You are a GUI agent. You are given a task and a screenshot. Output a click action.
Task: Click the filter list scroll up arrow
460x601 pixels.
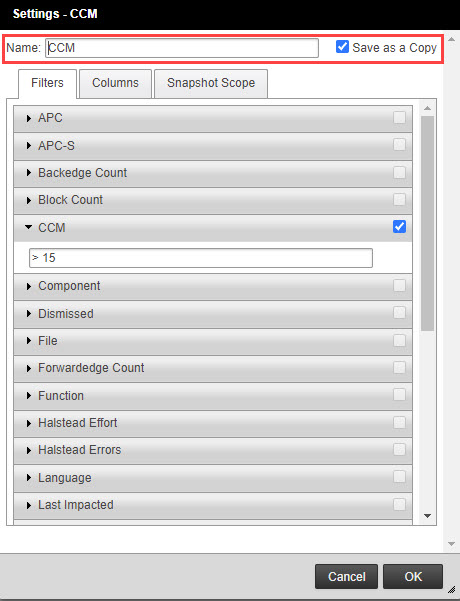pos(427,108)
